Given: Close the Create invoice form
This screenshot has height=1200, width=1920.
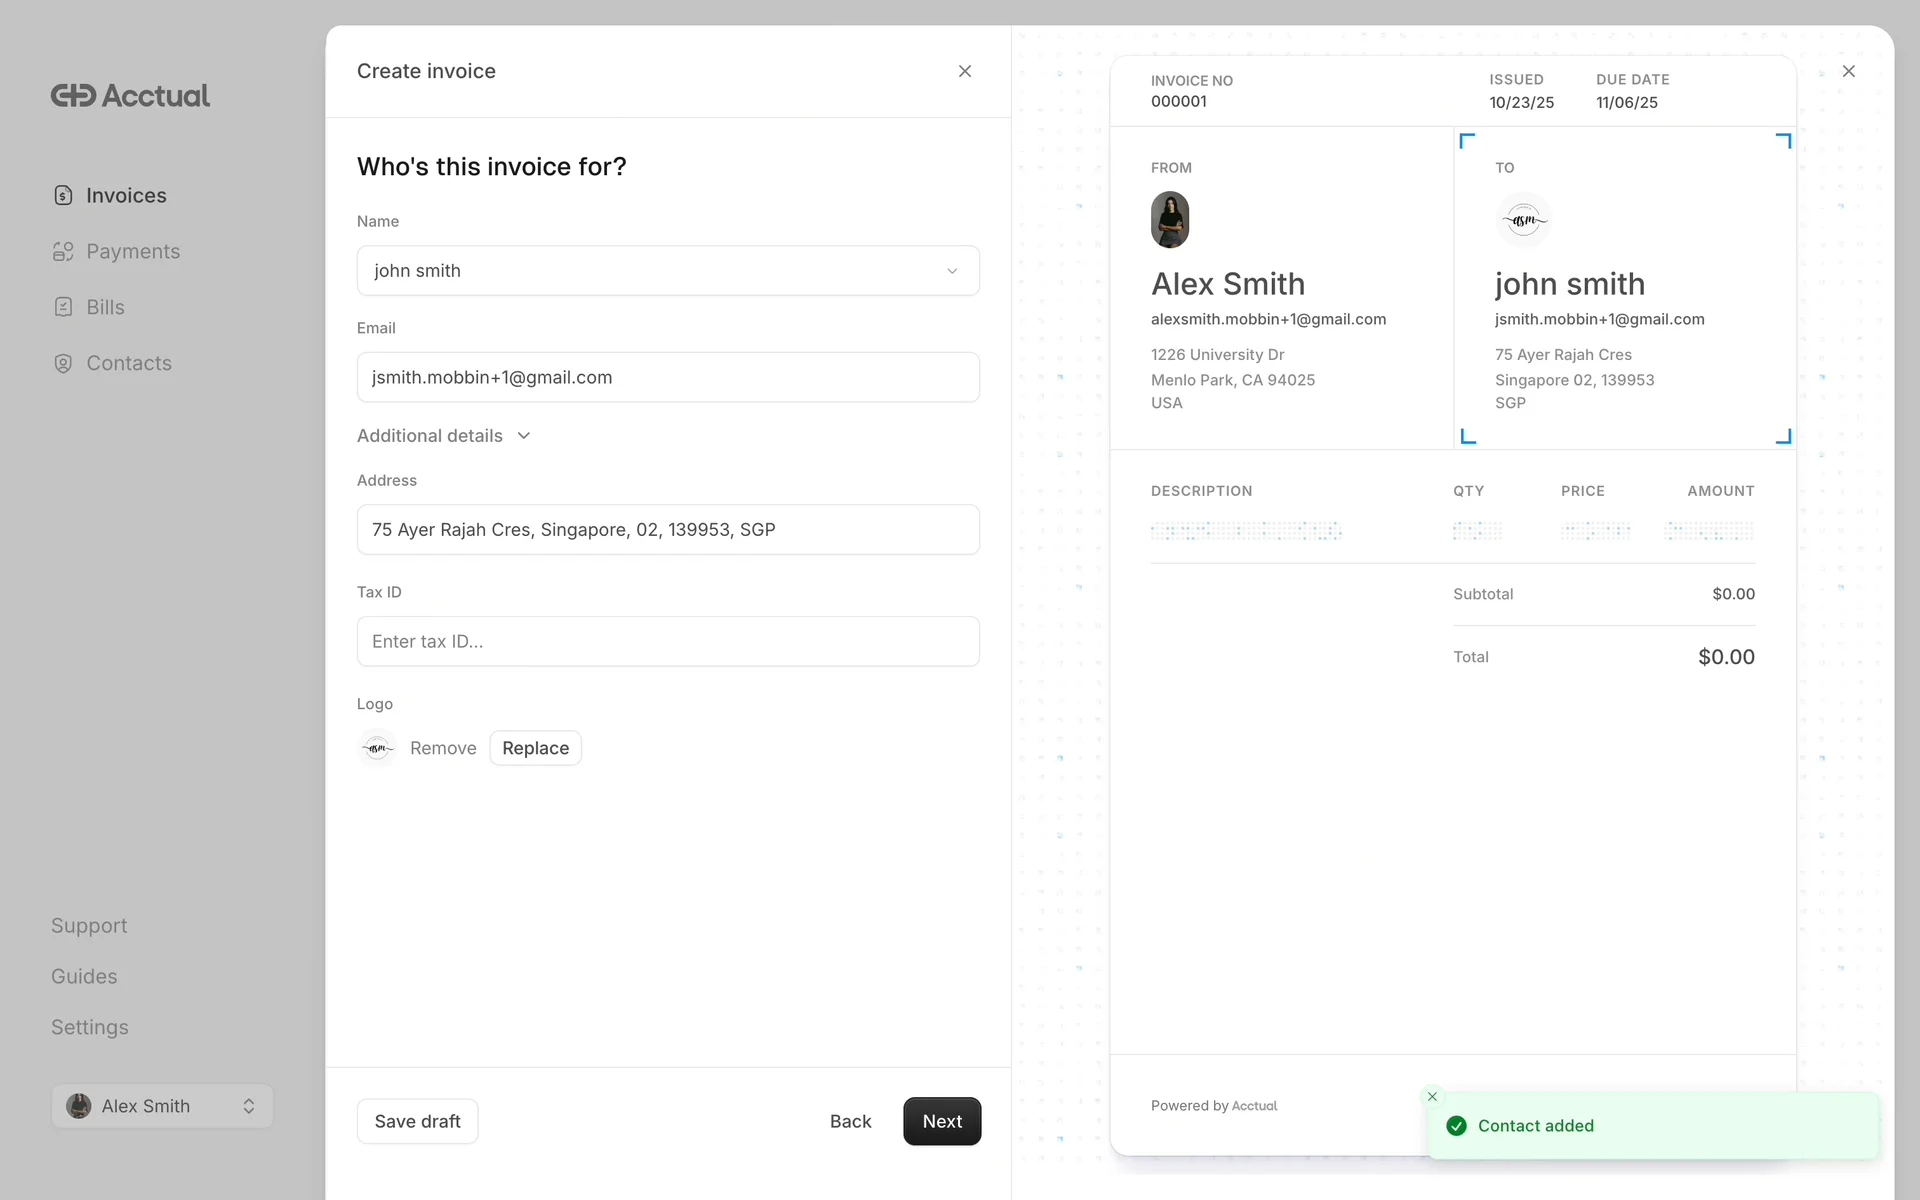Looking at the screenshot, I should (x=964, y=71).
